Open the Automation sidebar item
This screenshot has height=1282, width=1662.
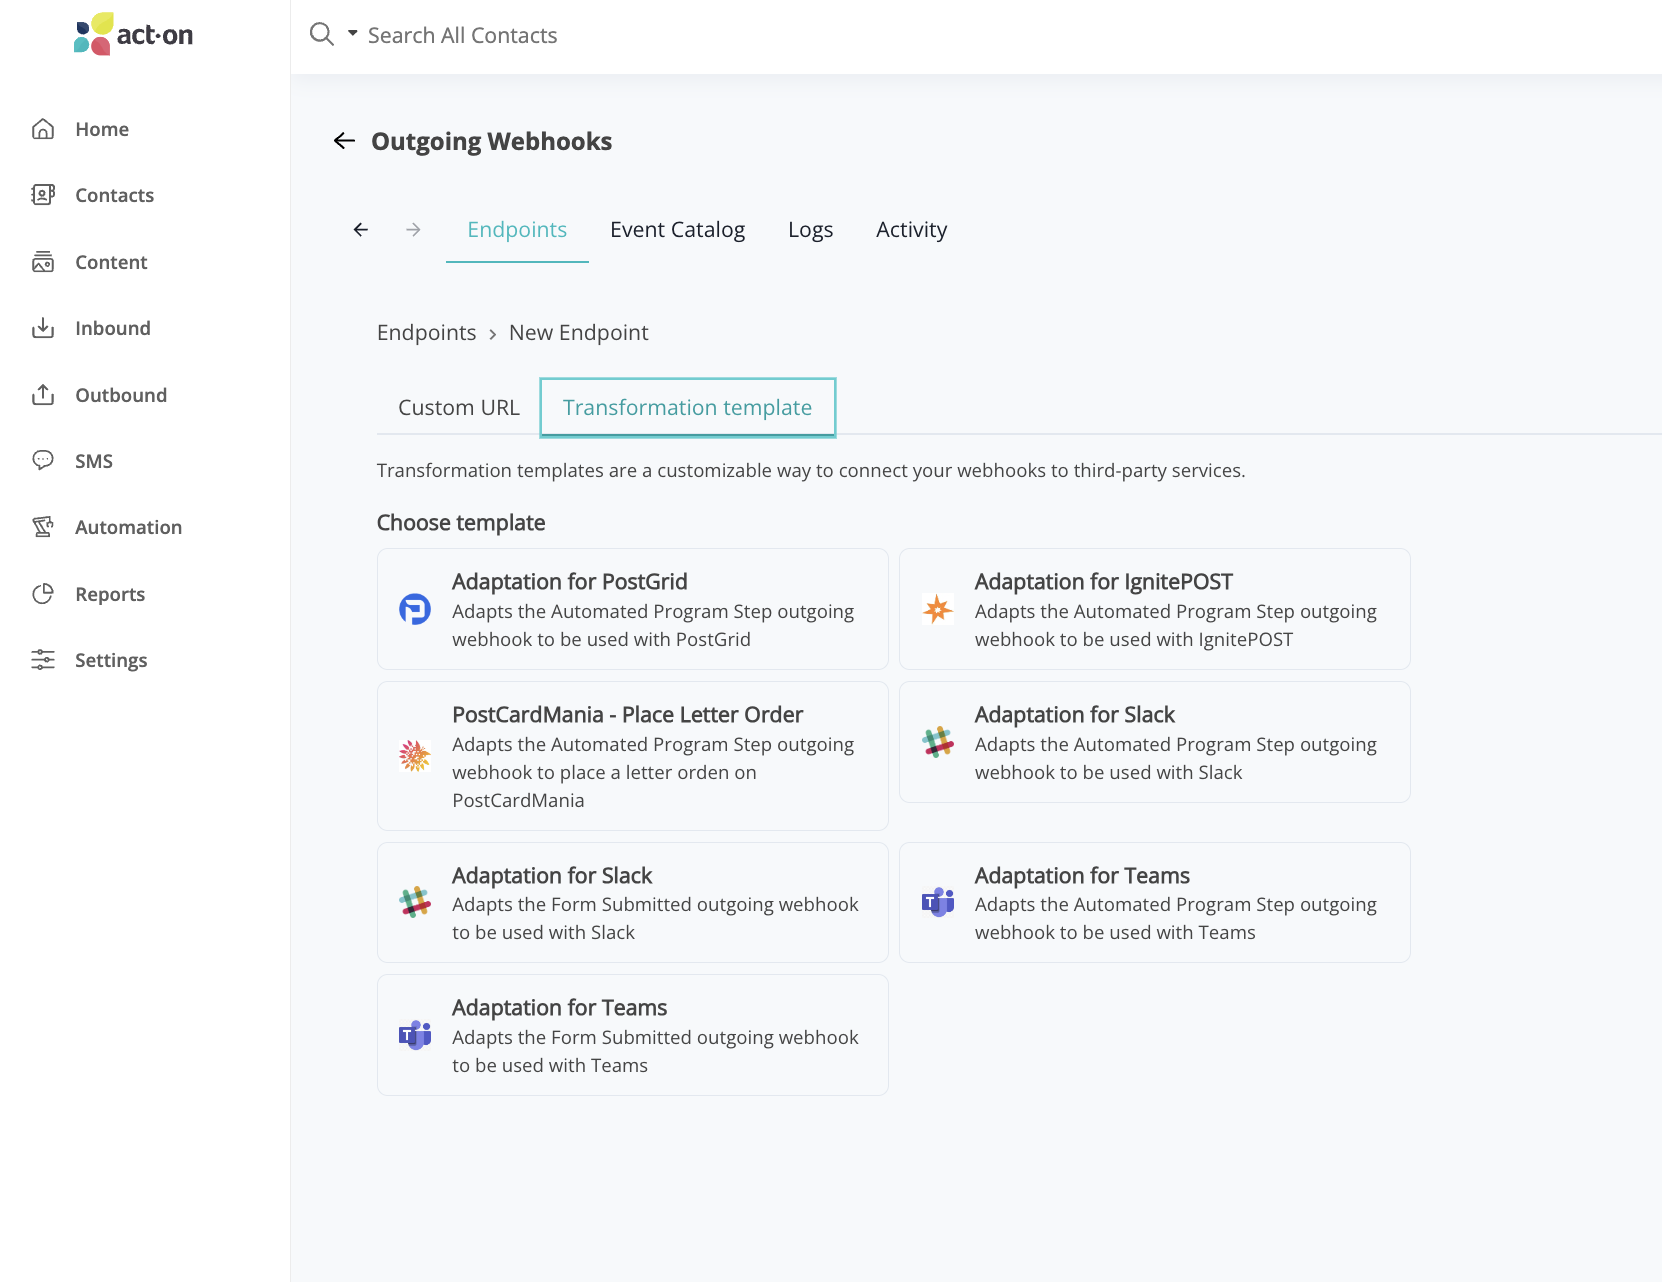(128, 527)
